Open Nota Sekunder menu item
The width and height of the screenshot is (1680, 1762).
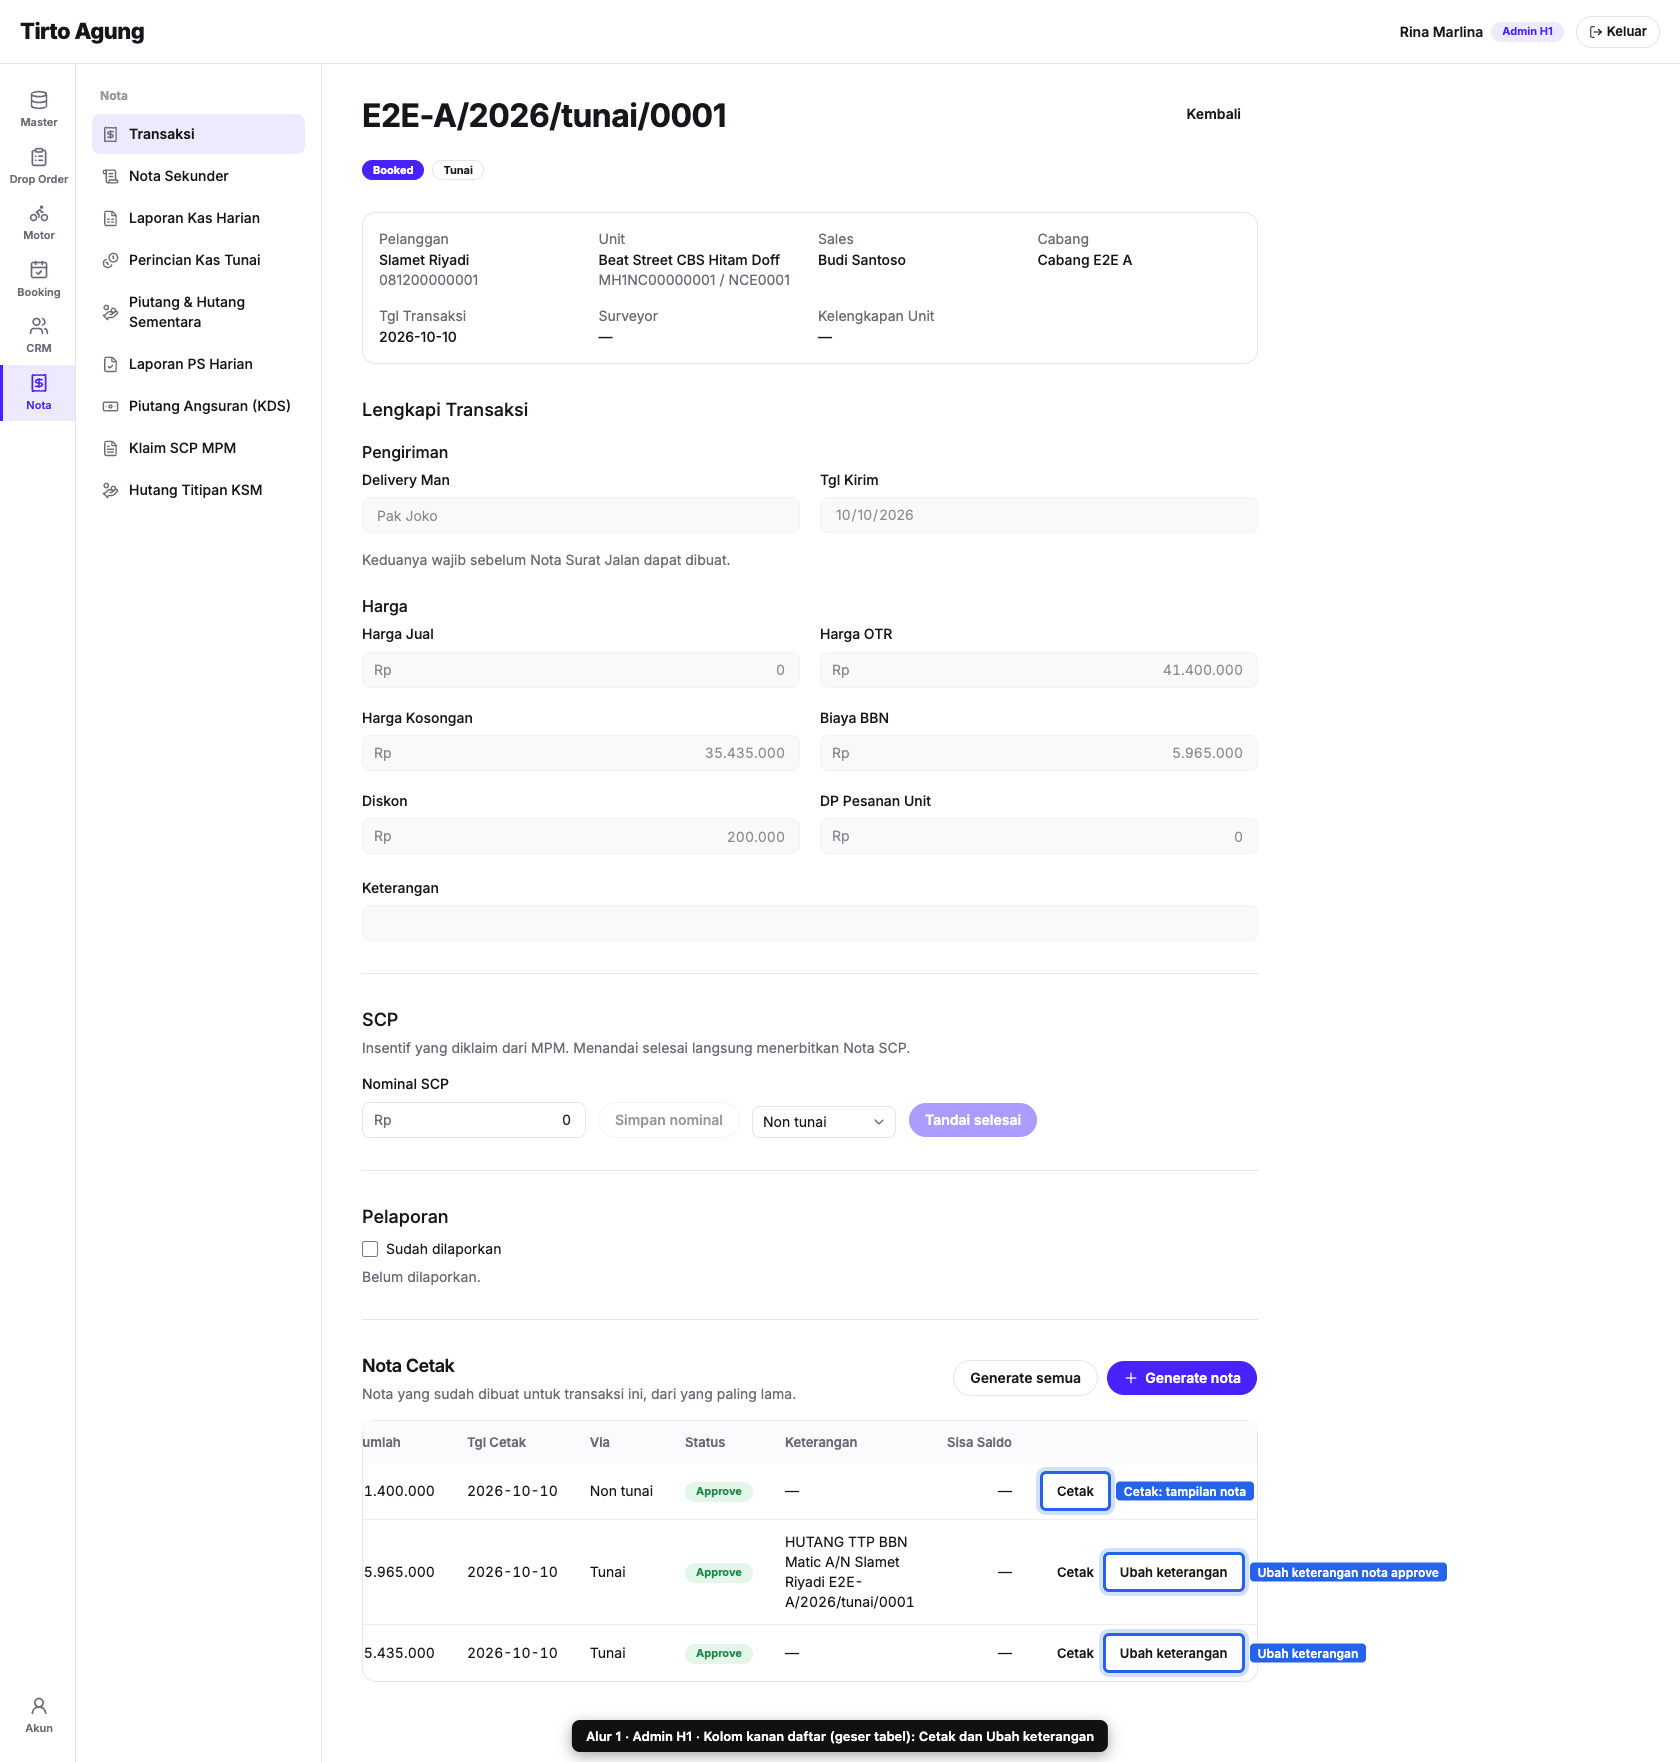tap(198, 176)
